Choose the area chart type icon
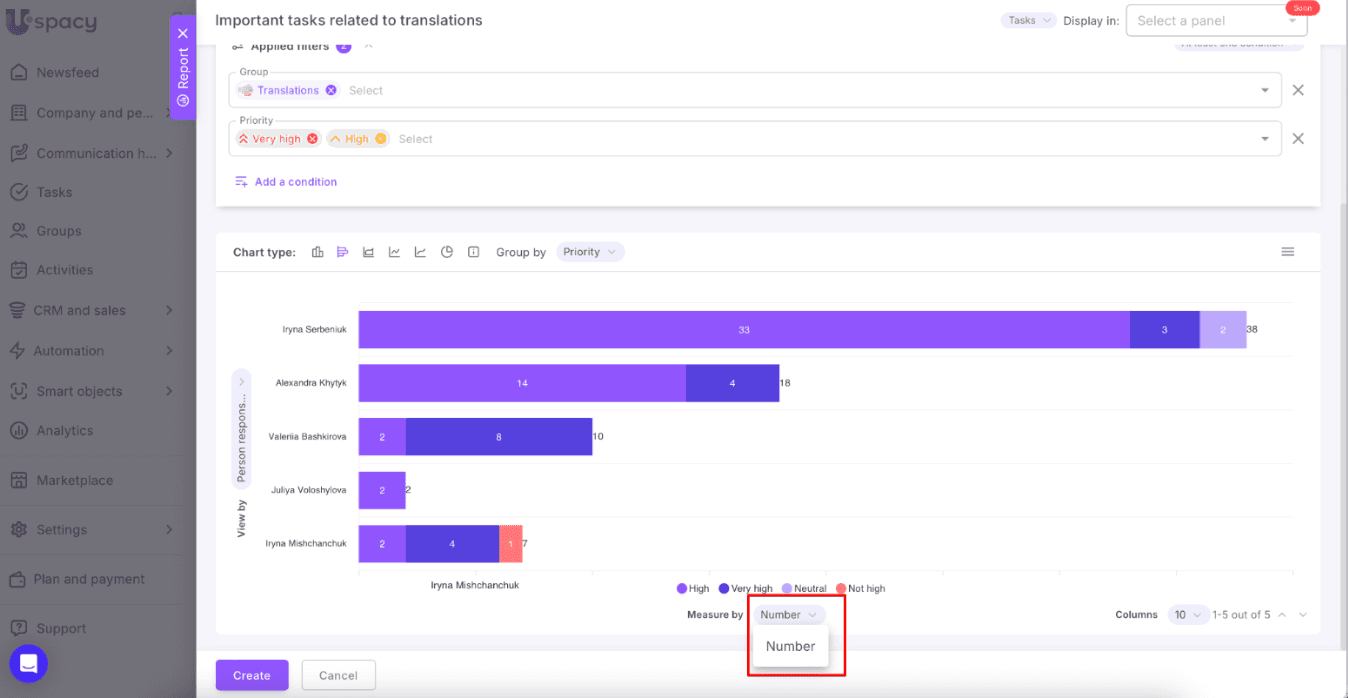 [368, 252]
